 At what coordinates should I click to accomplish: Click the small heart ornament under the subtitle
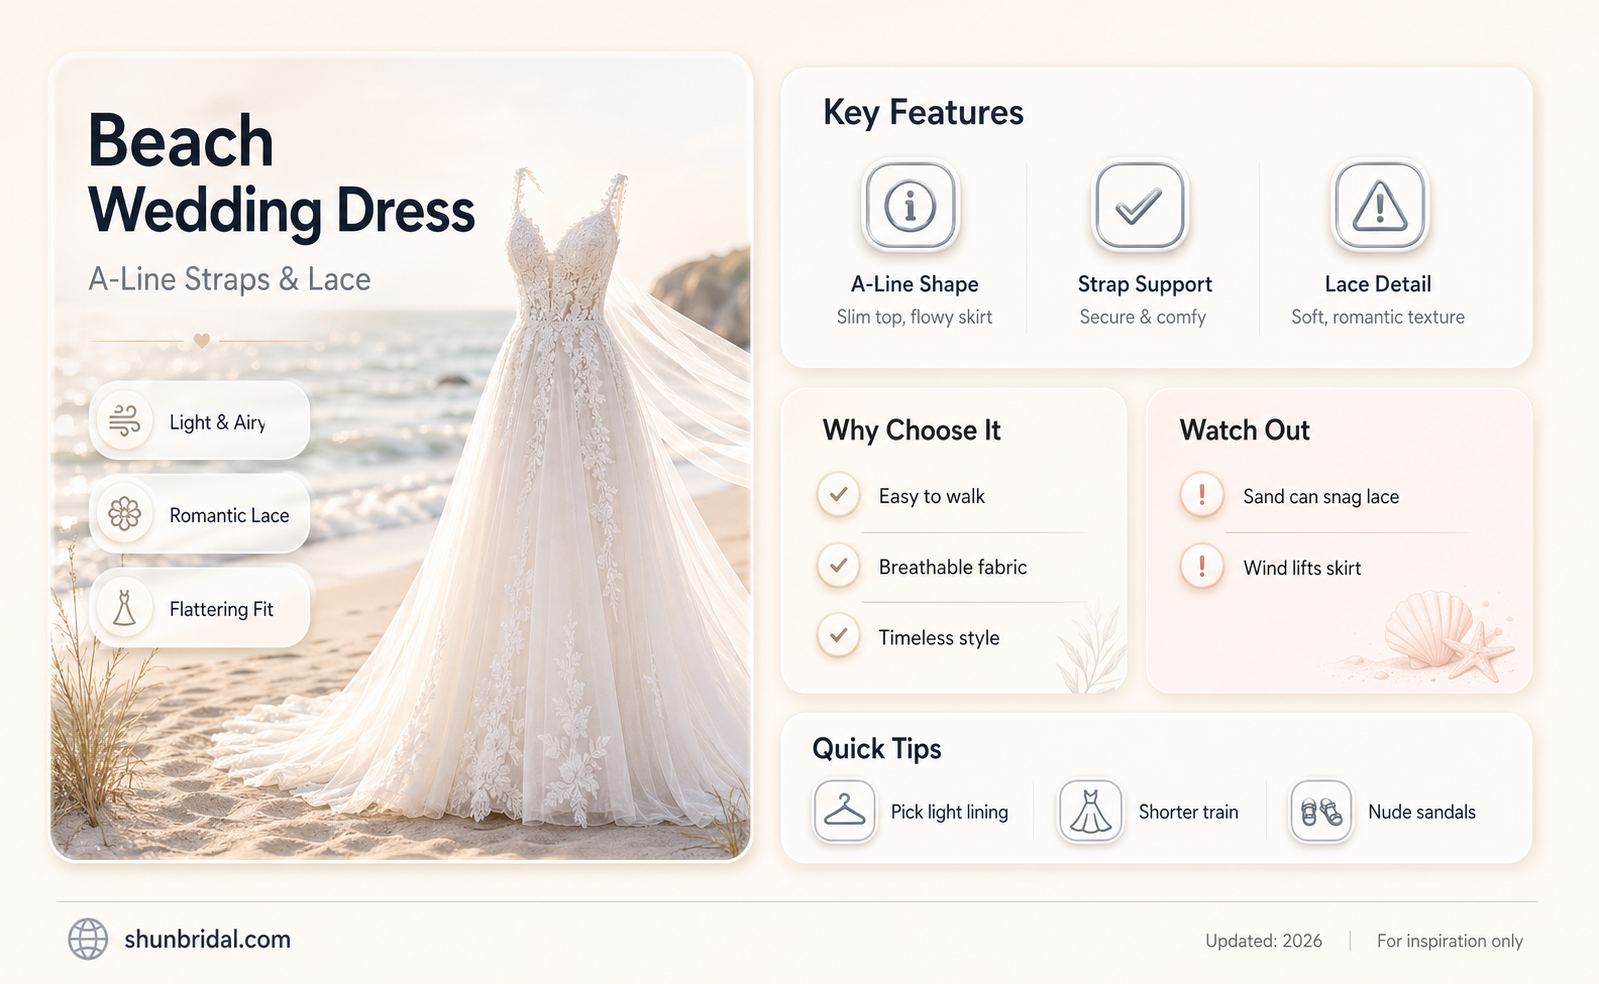click(201, 341)
